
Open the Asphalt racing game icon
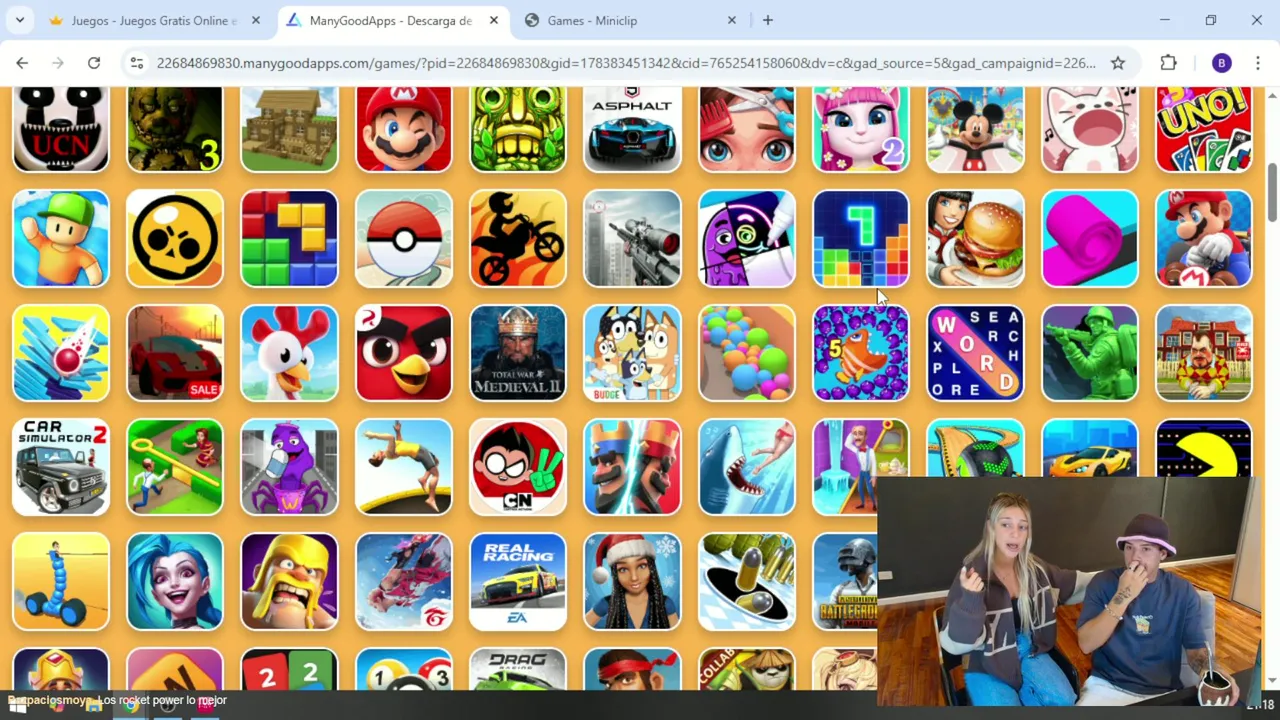click(632, 128)
